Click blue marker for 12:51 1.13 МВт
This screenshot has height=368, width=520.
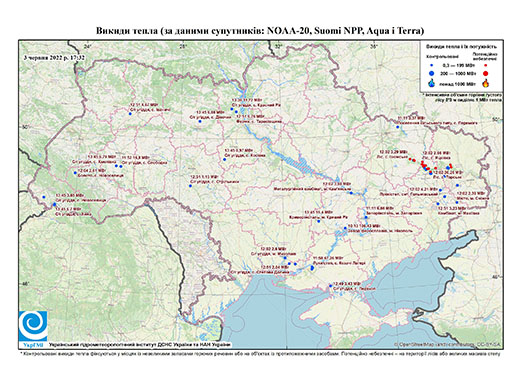(x=190, y=186)
